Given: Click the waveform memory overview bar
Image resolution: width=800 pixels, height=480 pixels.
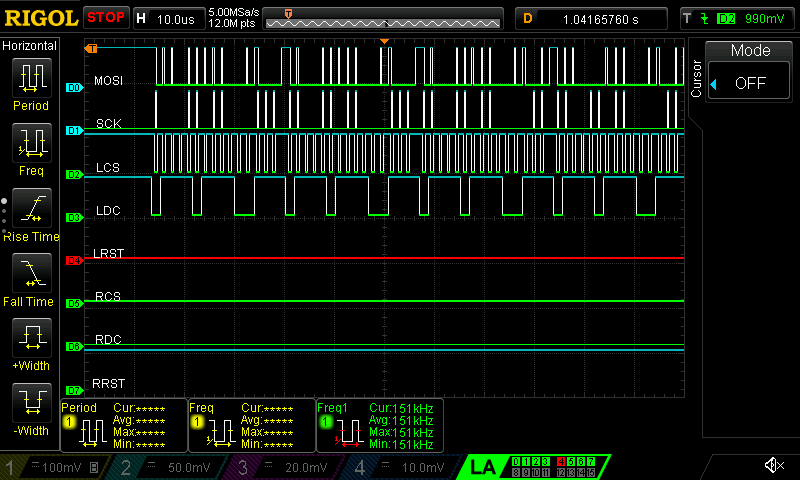Looking at the screenshot, I should point(383,19).
